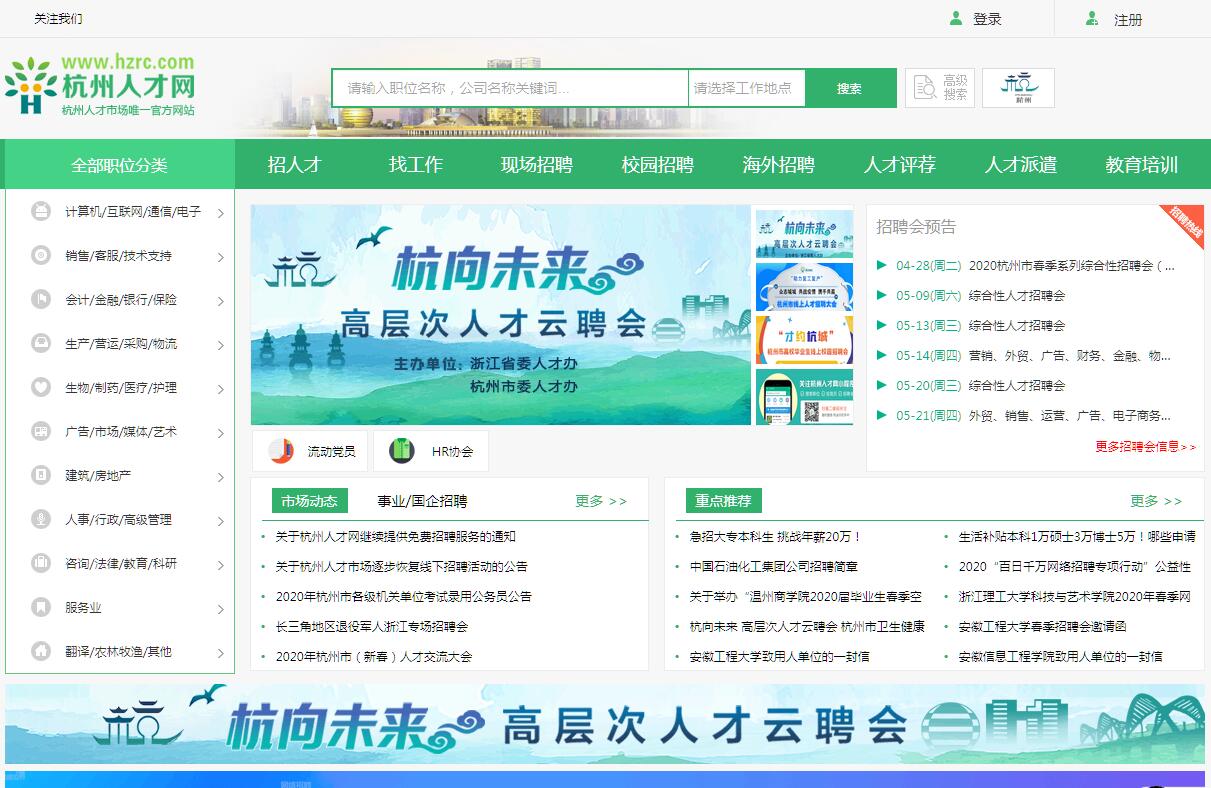Open the HR协会 icon link
The width and height of the screenshot is (1211, 788).
coord(402,451)
